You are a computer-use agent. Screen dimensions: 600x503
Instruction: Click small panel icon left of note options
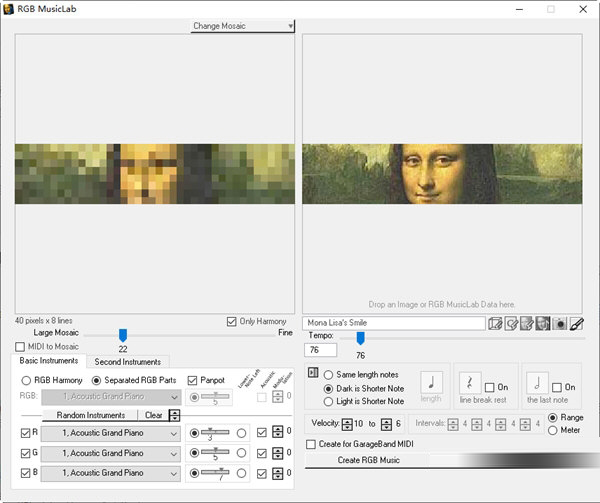click(312, 373)
